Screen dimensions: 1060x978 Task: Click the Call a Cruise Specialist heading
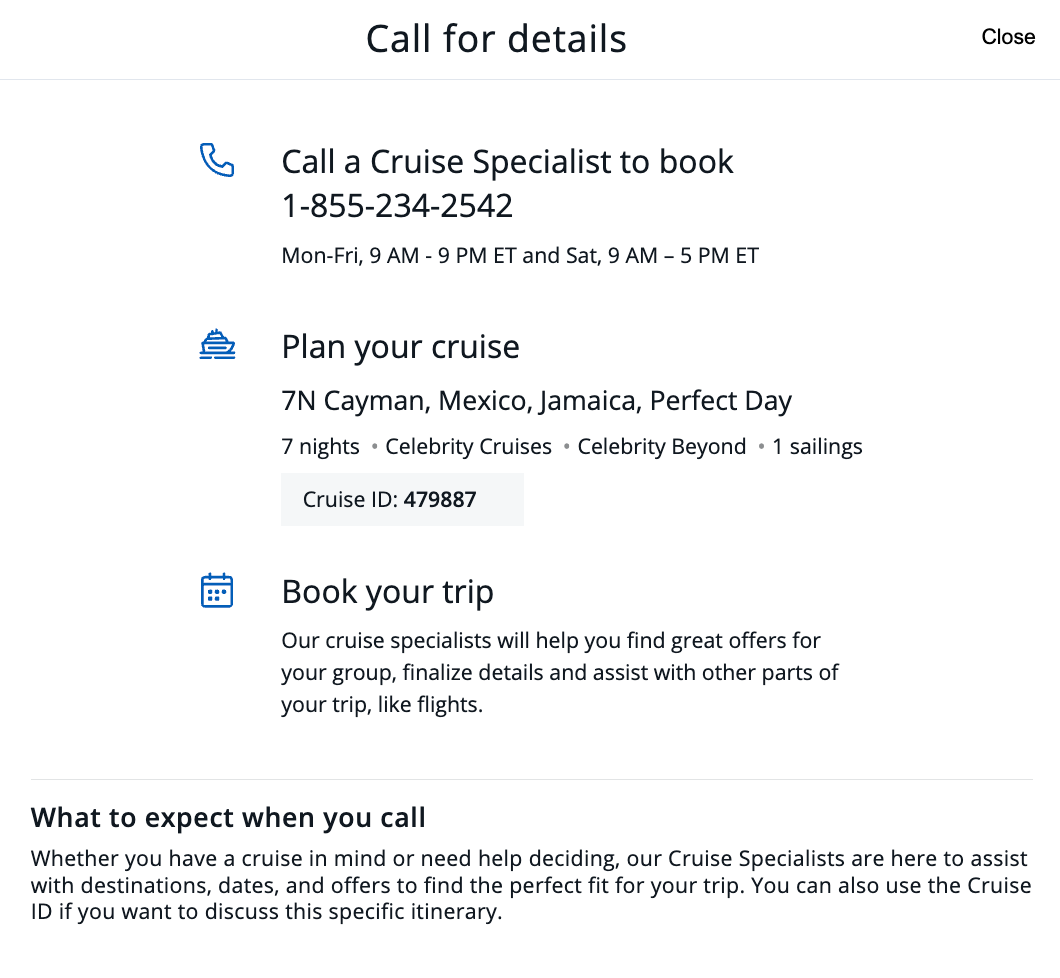pyautogui.click(x=507, y=161)
